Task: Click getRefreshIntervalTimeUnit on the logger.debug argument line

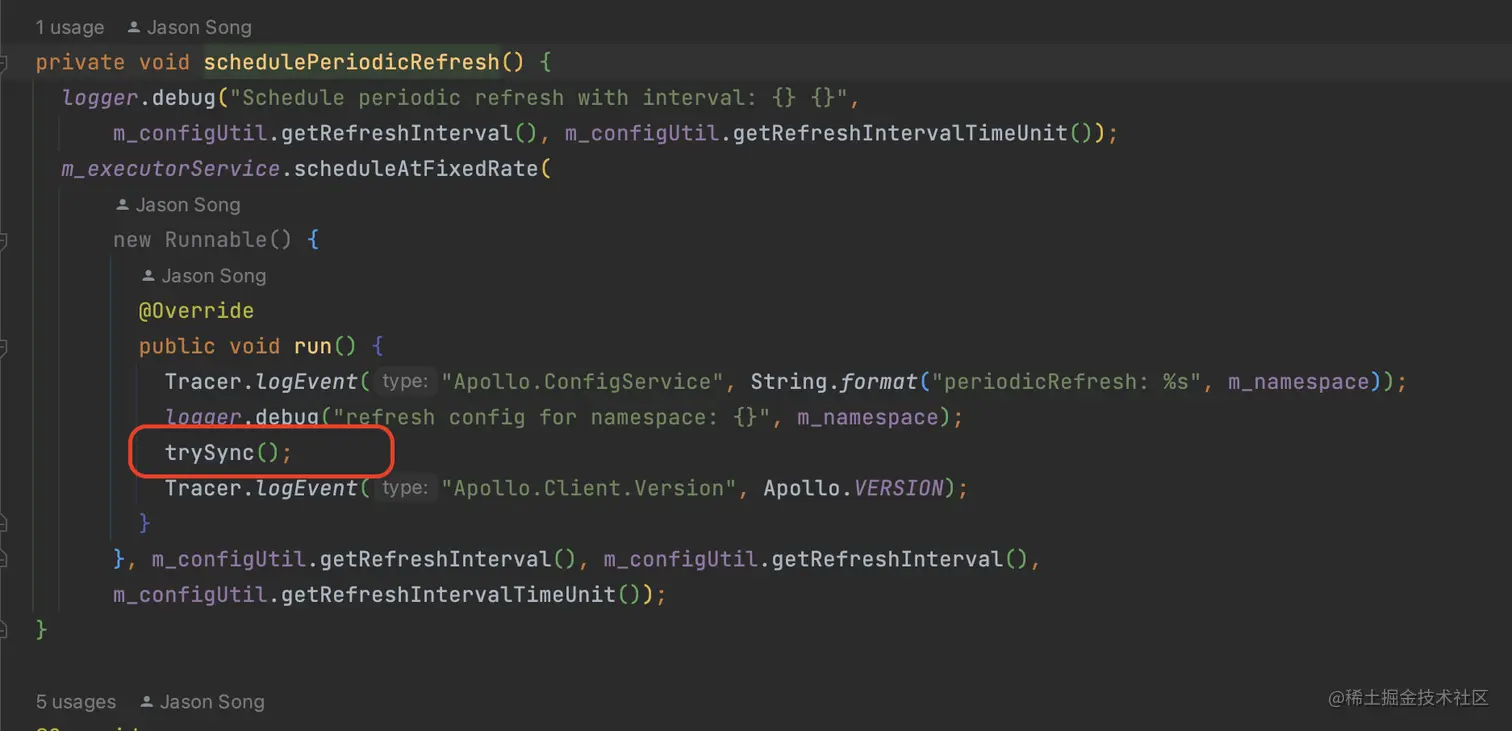Action: pyautogui.click(x=900, y=133)
